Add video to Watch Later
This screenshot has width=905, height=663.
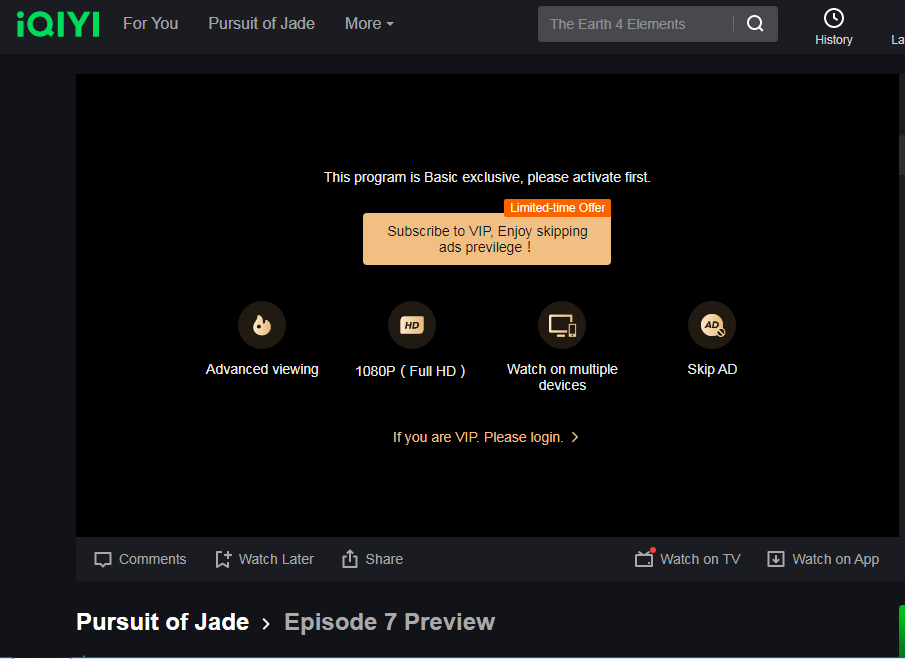(264, 559)
